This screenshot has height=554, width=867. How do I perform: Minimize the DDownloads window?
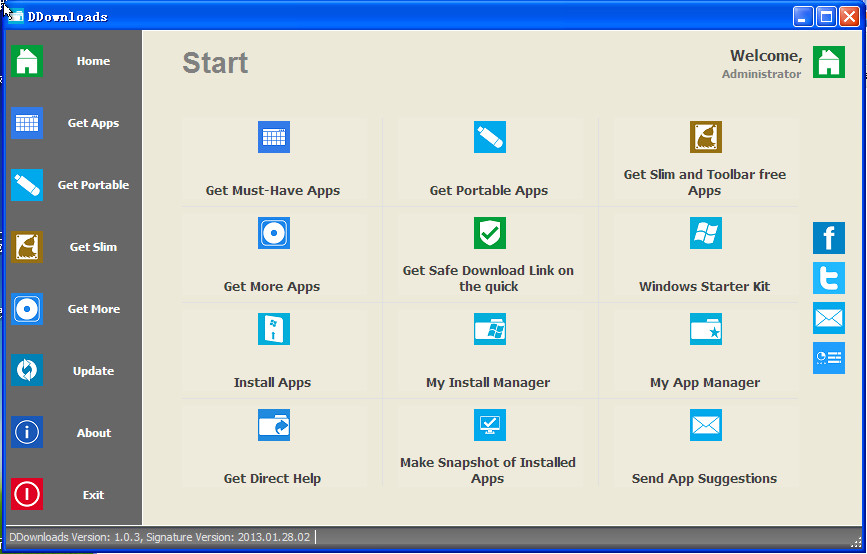point(803,17)
